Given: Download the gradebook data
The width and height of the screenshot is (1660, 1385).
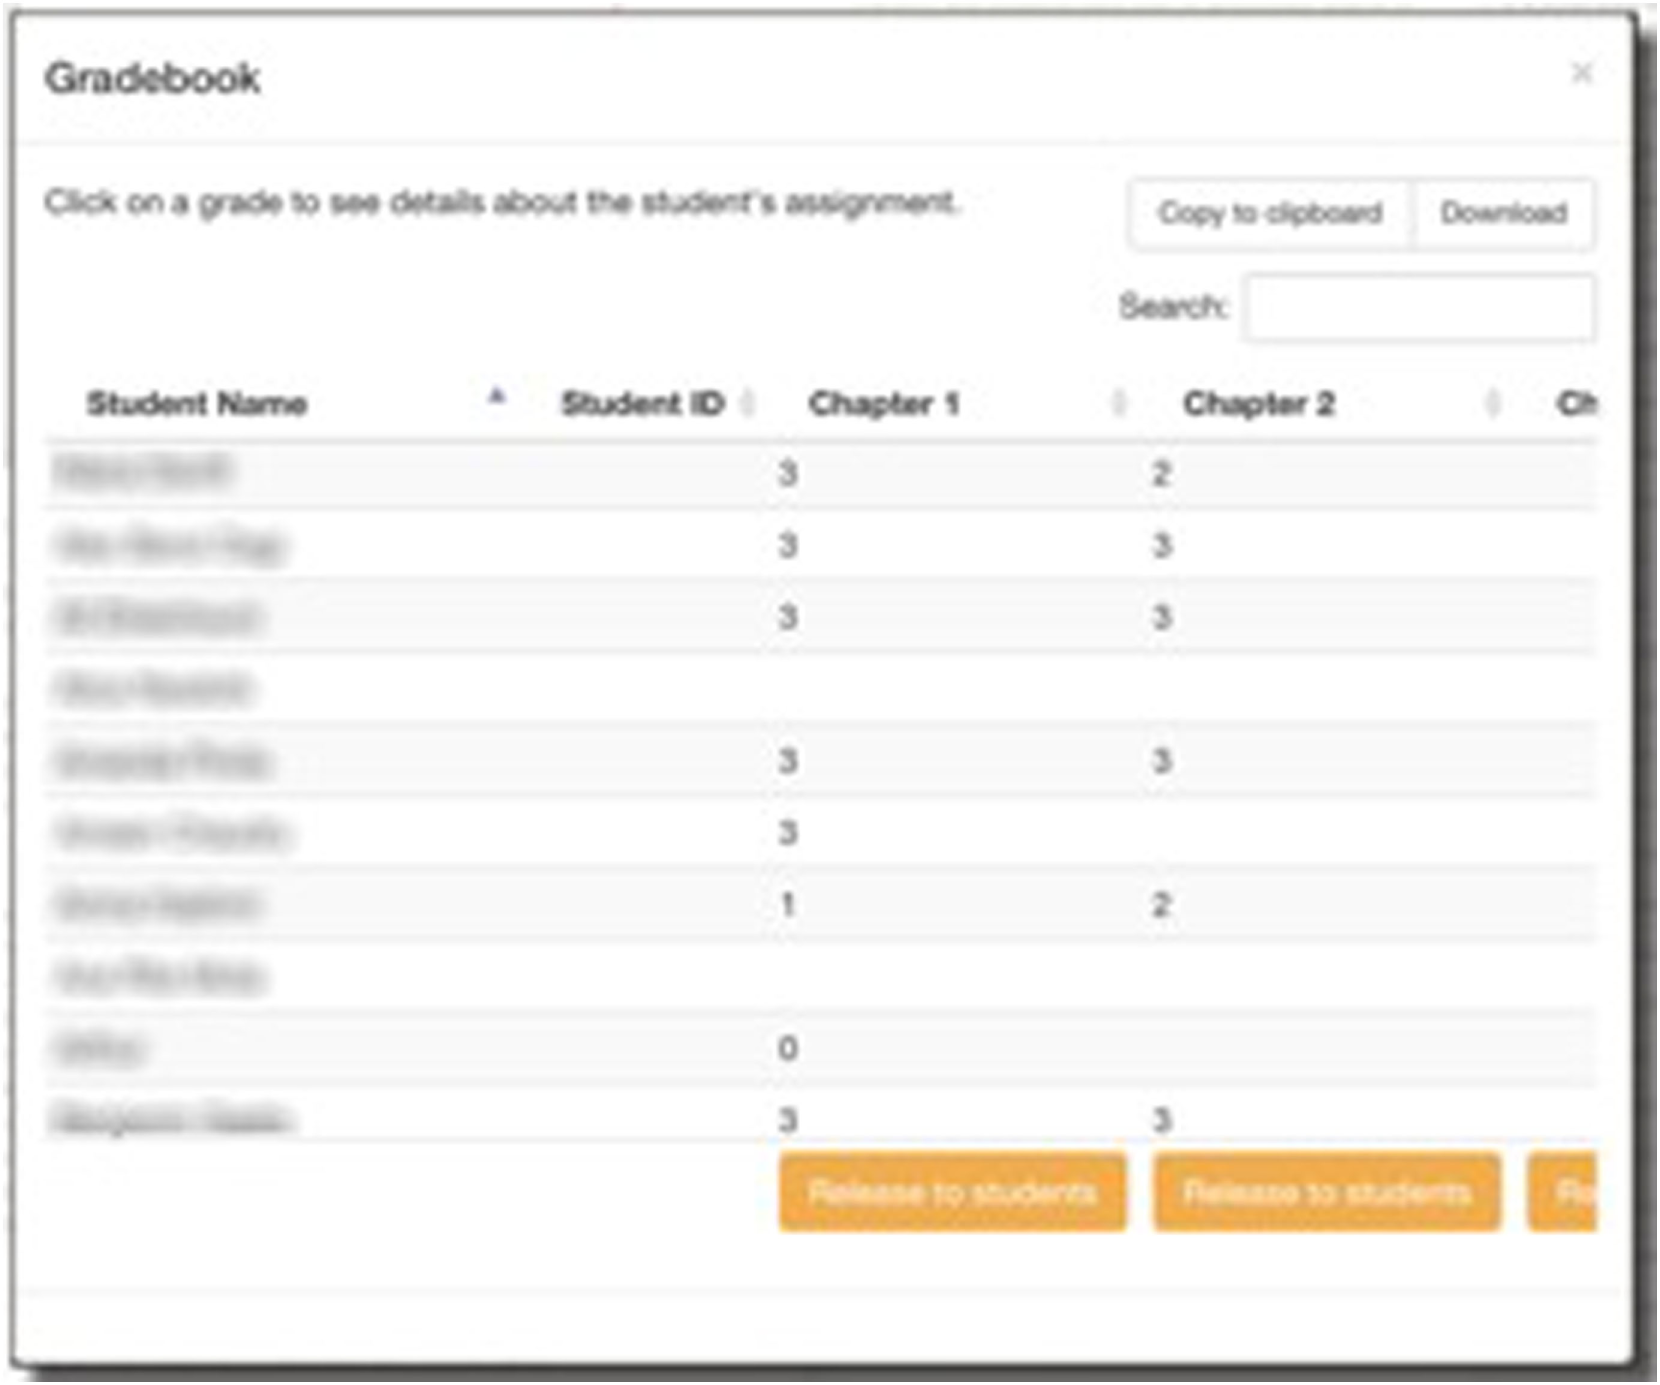Looking at the screenshot, I should (x=1503, y=213).
